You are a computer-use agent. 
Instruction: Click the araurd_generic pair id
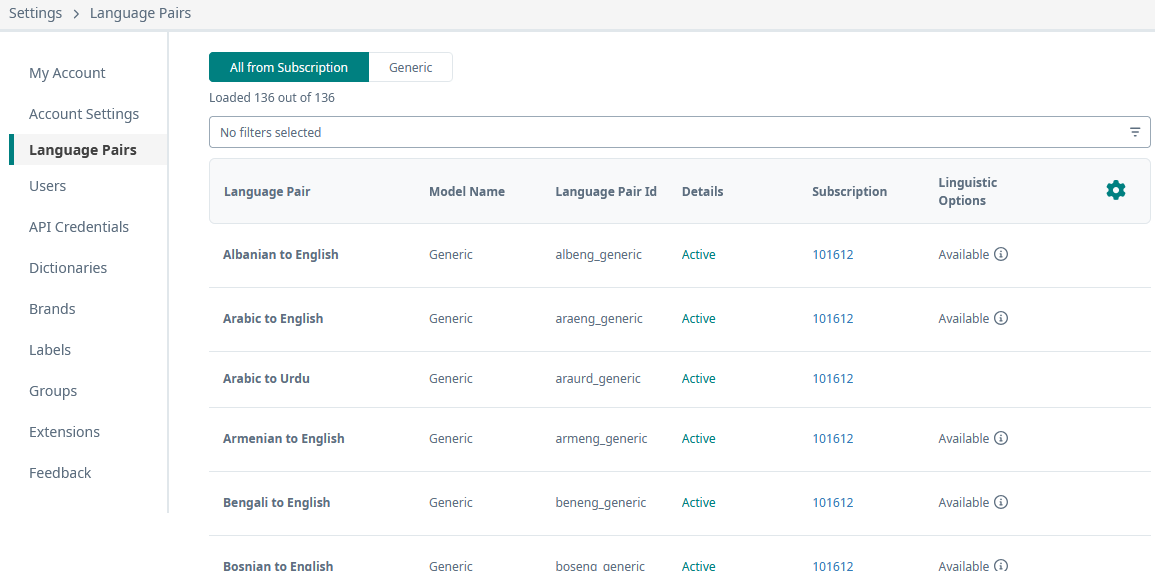[598, 379]
